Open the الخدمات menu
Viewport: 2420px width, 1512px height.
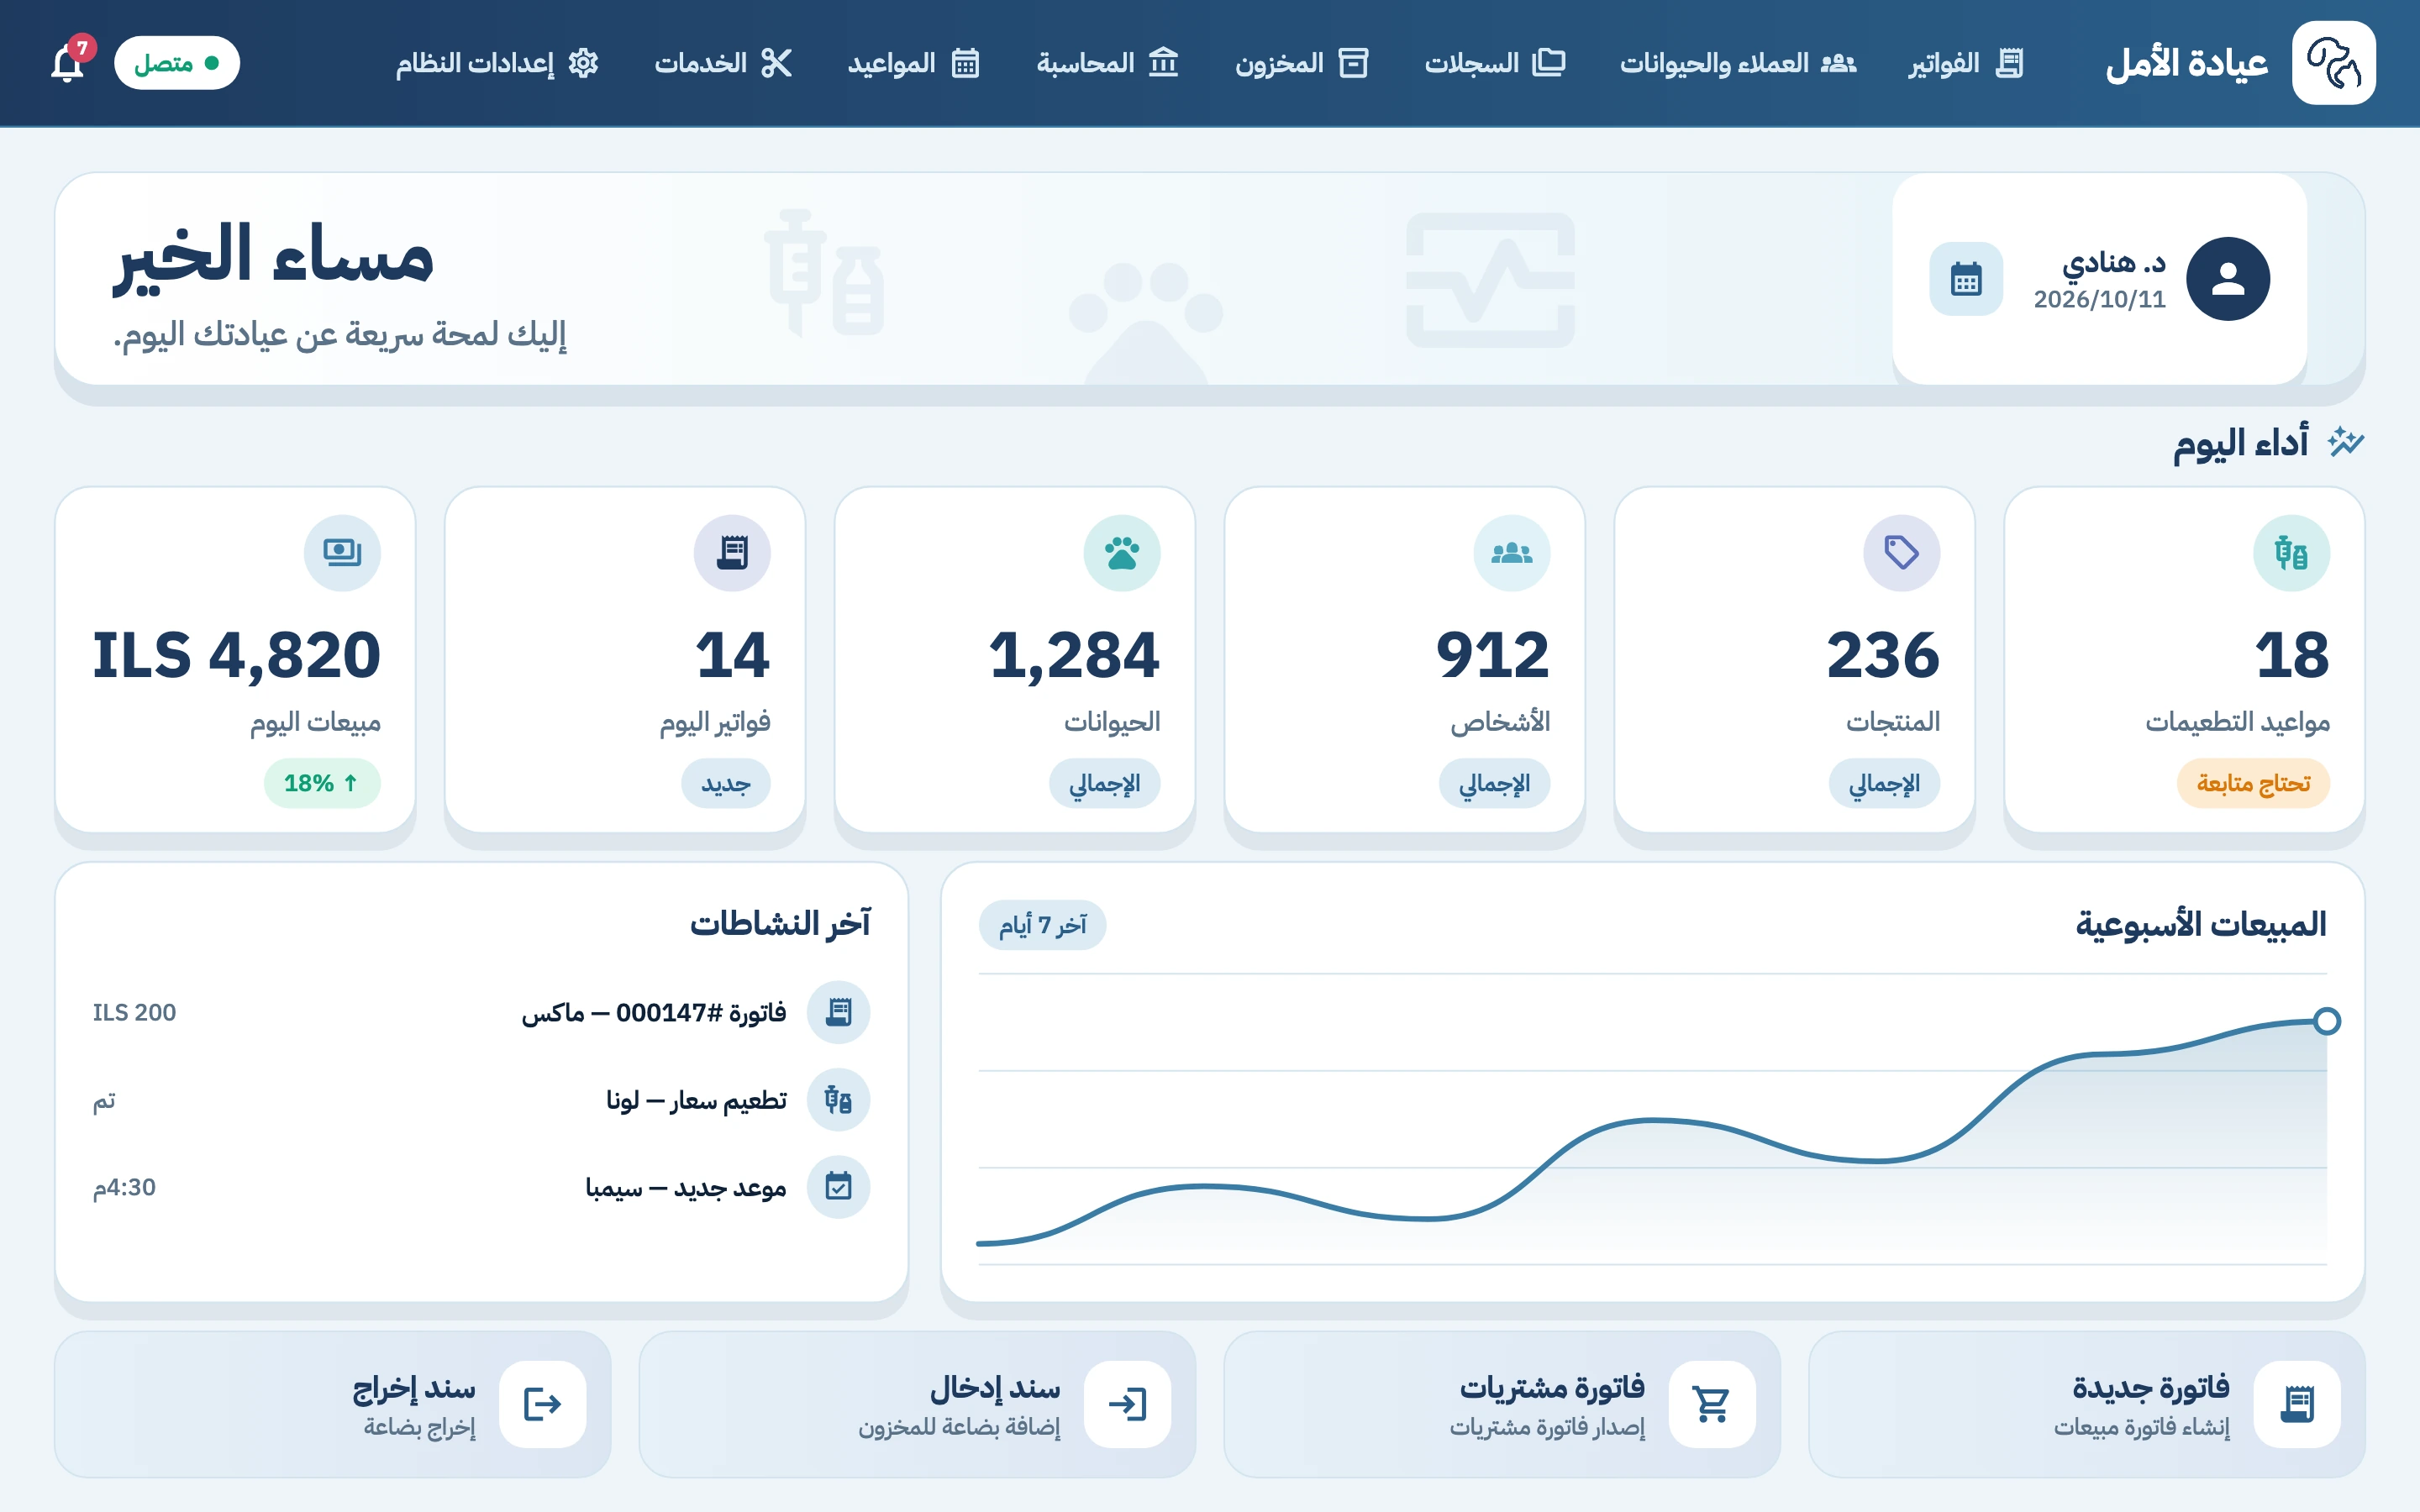click(x=723, y=63)
